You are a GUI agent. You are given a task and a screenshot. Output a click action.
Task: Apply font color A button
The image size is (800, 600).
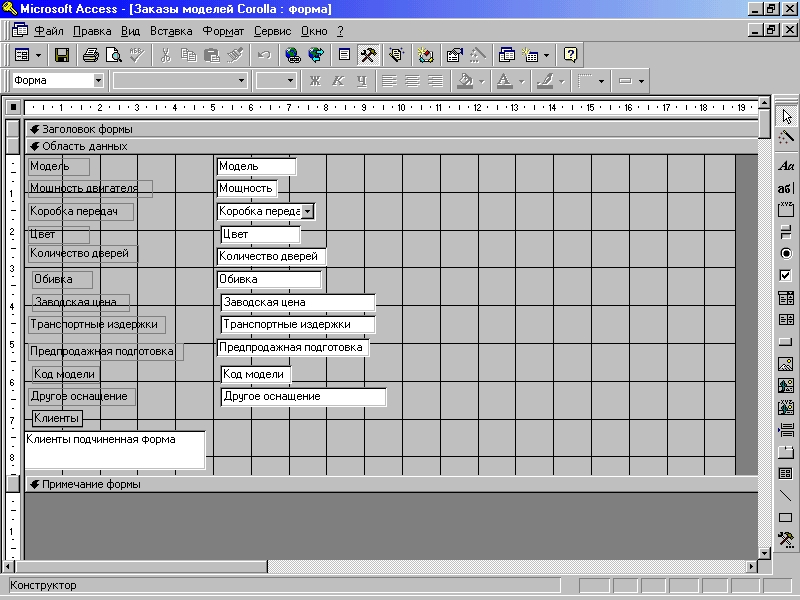(505, 81)
